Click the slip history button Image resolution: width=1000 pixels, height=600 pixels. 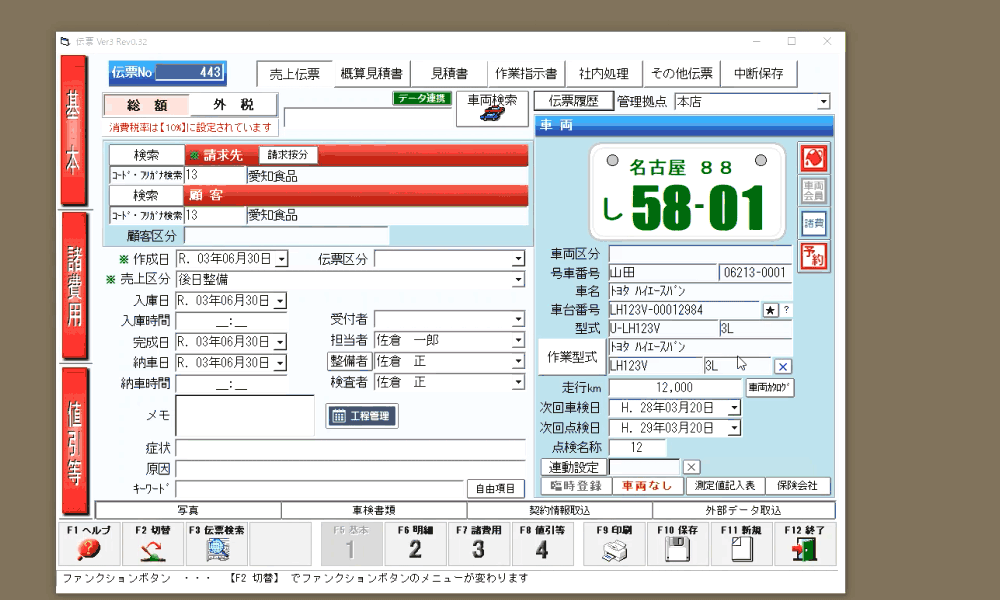(573, 101)
